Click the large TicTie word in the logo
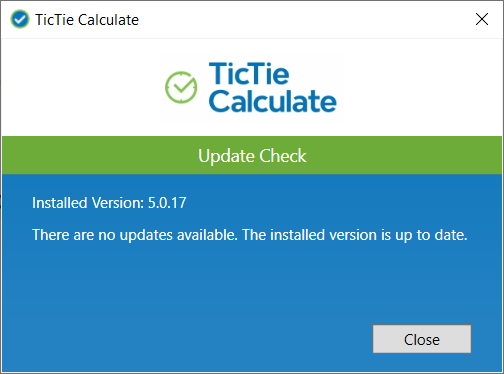The image size is (504, 374). pos(249,74)
